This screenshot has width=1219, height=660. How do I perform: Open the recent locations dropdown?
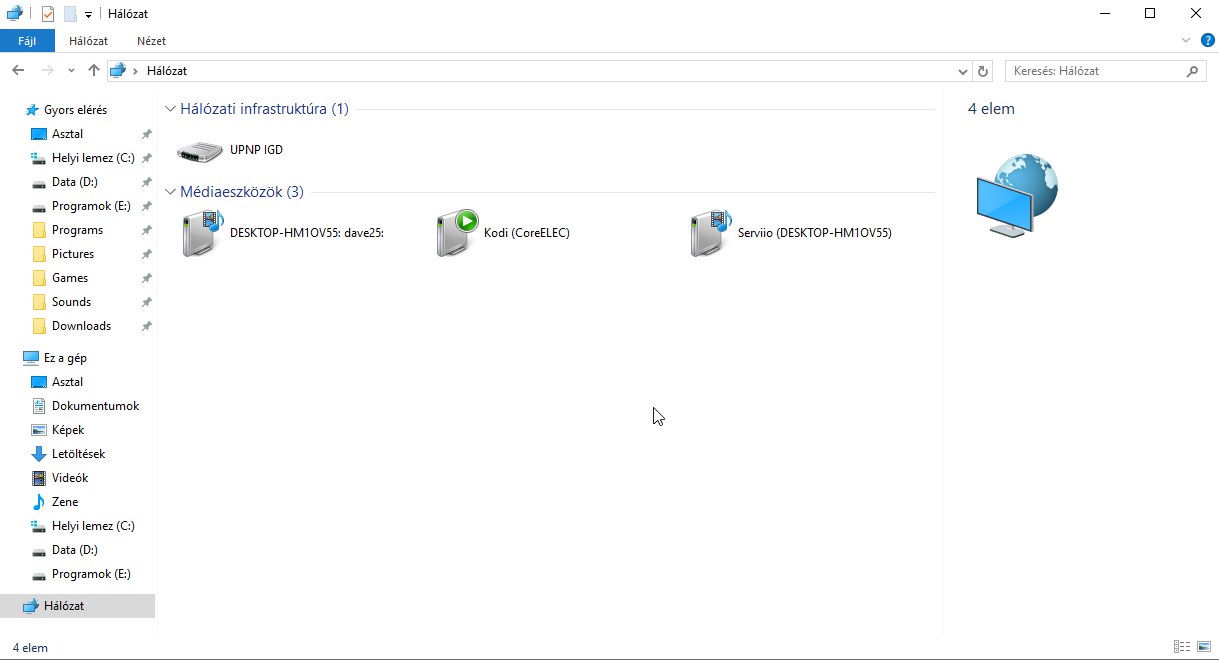point(71,71)
